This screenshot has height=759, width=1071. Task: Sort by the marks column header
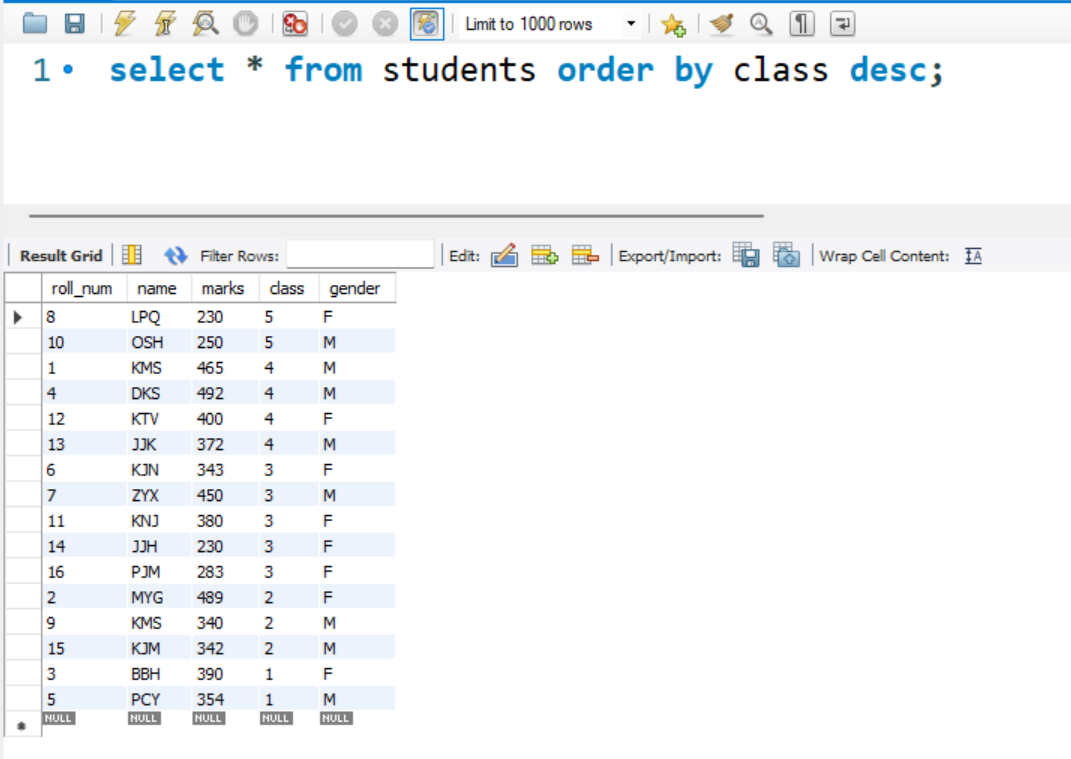coord(222,288)
